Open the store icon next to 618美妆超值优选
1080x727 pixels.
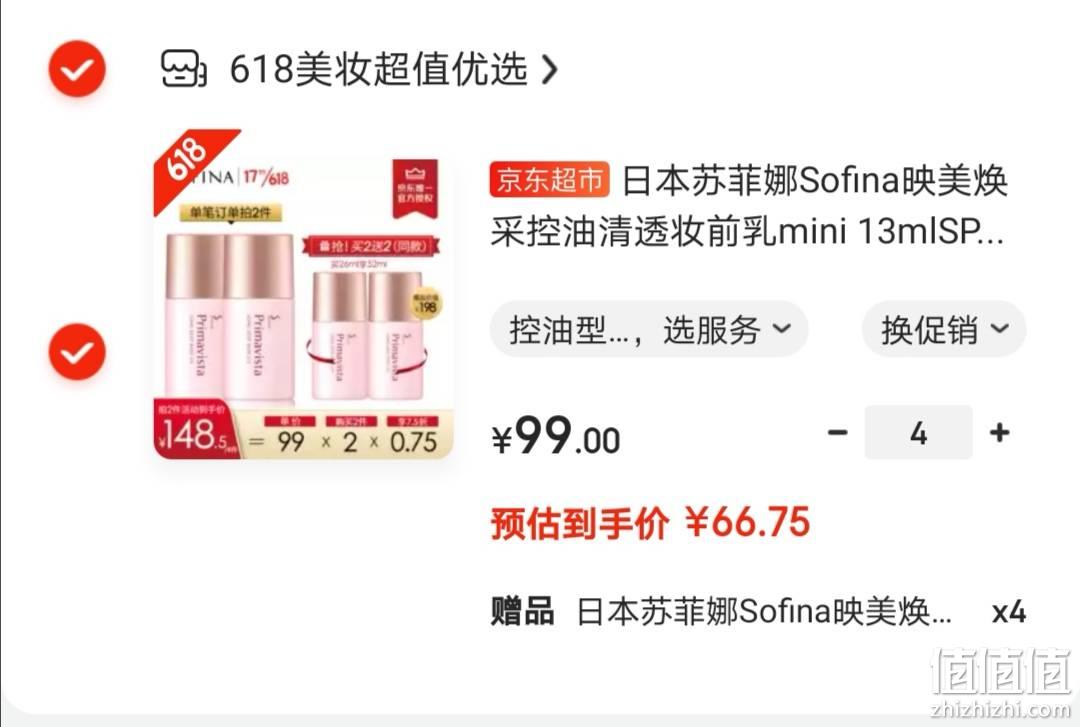[183, 68]
